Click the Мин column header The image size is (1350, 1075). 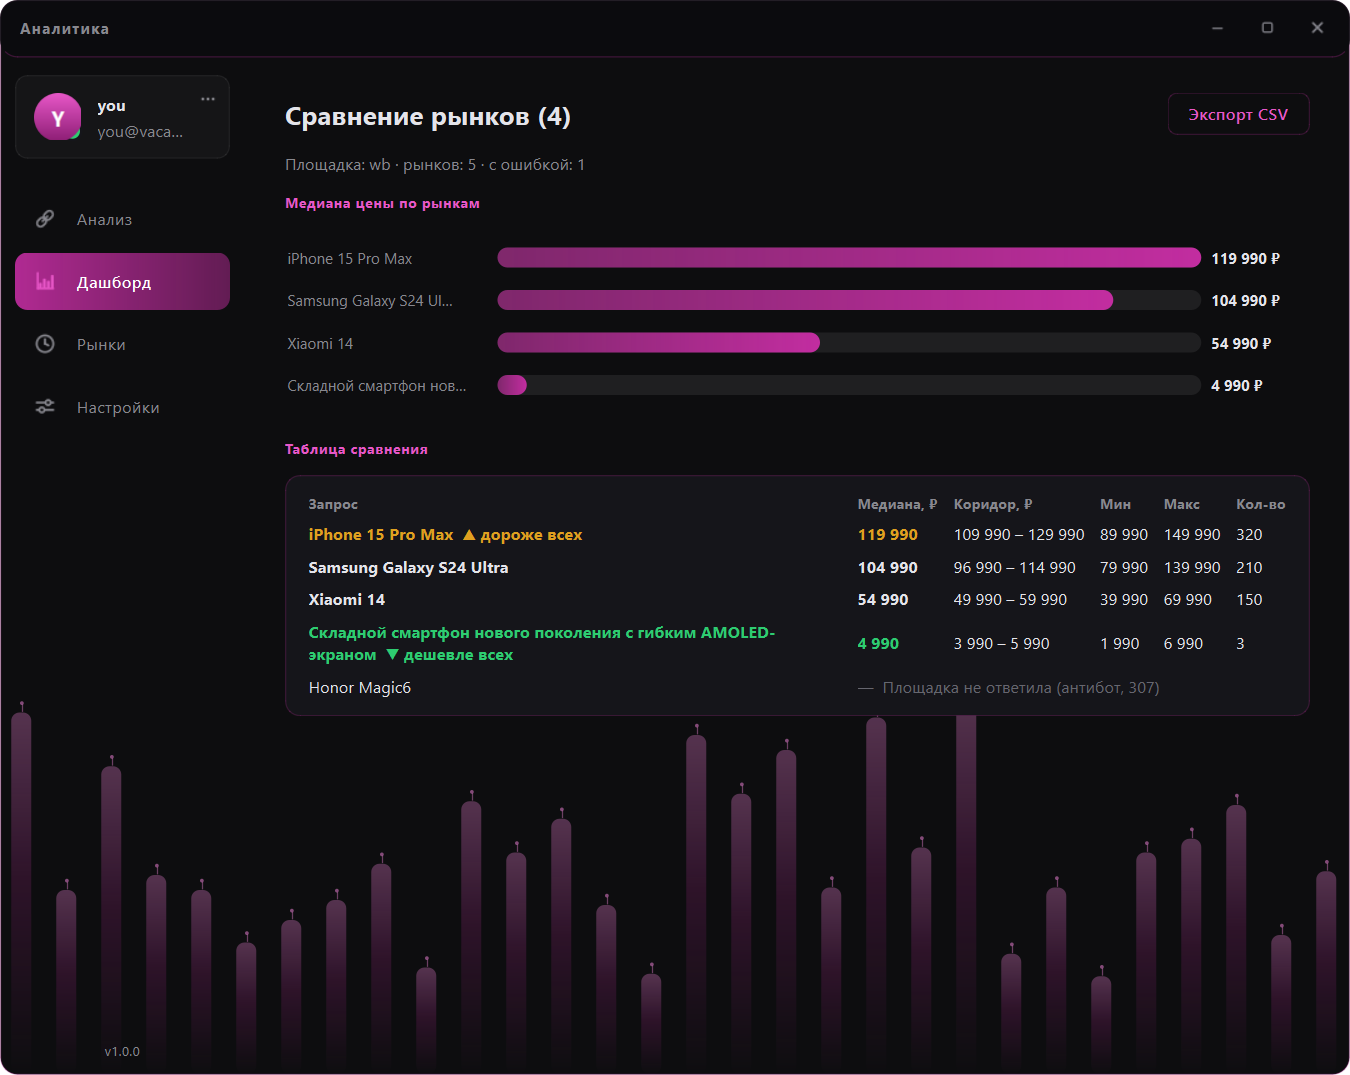click(x=1116, y=505)
